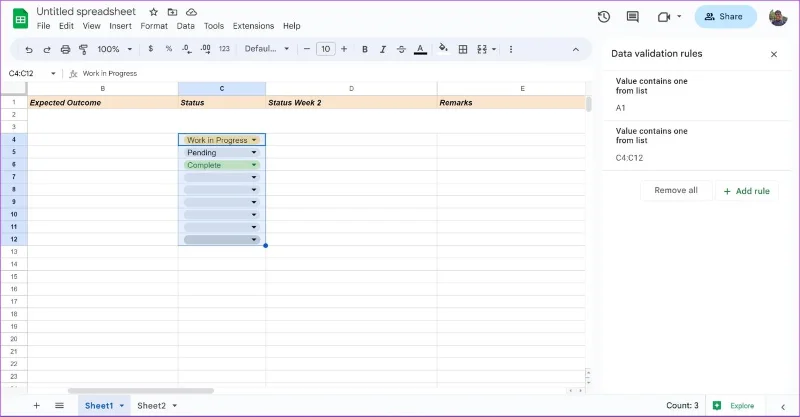The width and height of the screenshot is (800, 417).
Task: Click the Remarks header cell
Action: [x=511, y=103]
